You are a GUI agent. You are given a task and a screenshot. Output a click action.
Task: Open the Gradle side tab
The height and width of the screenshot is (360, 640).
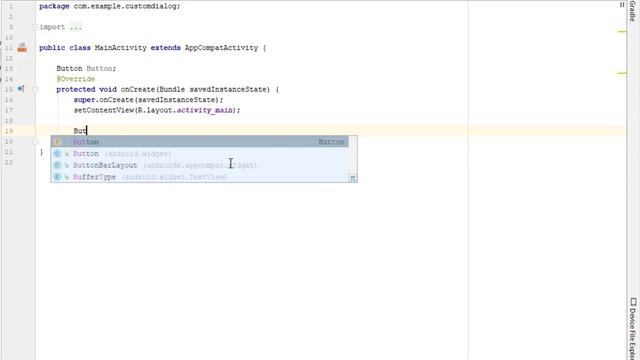coord(633,11)
